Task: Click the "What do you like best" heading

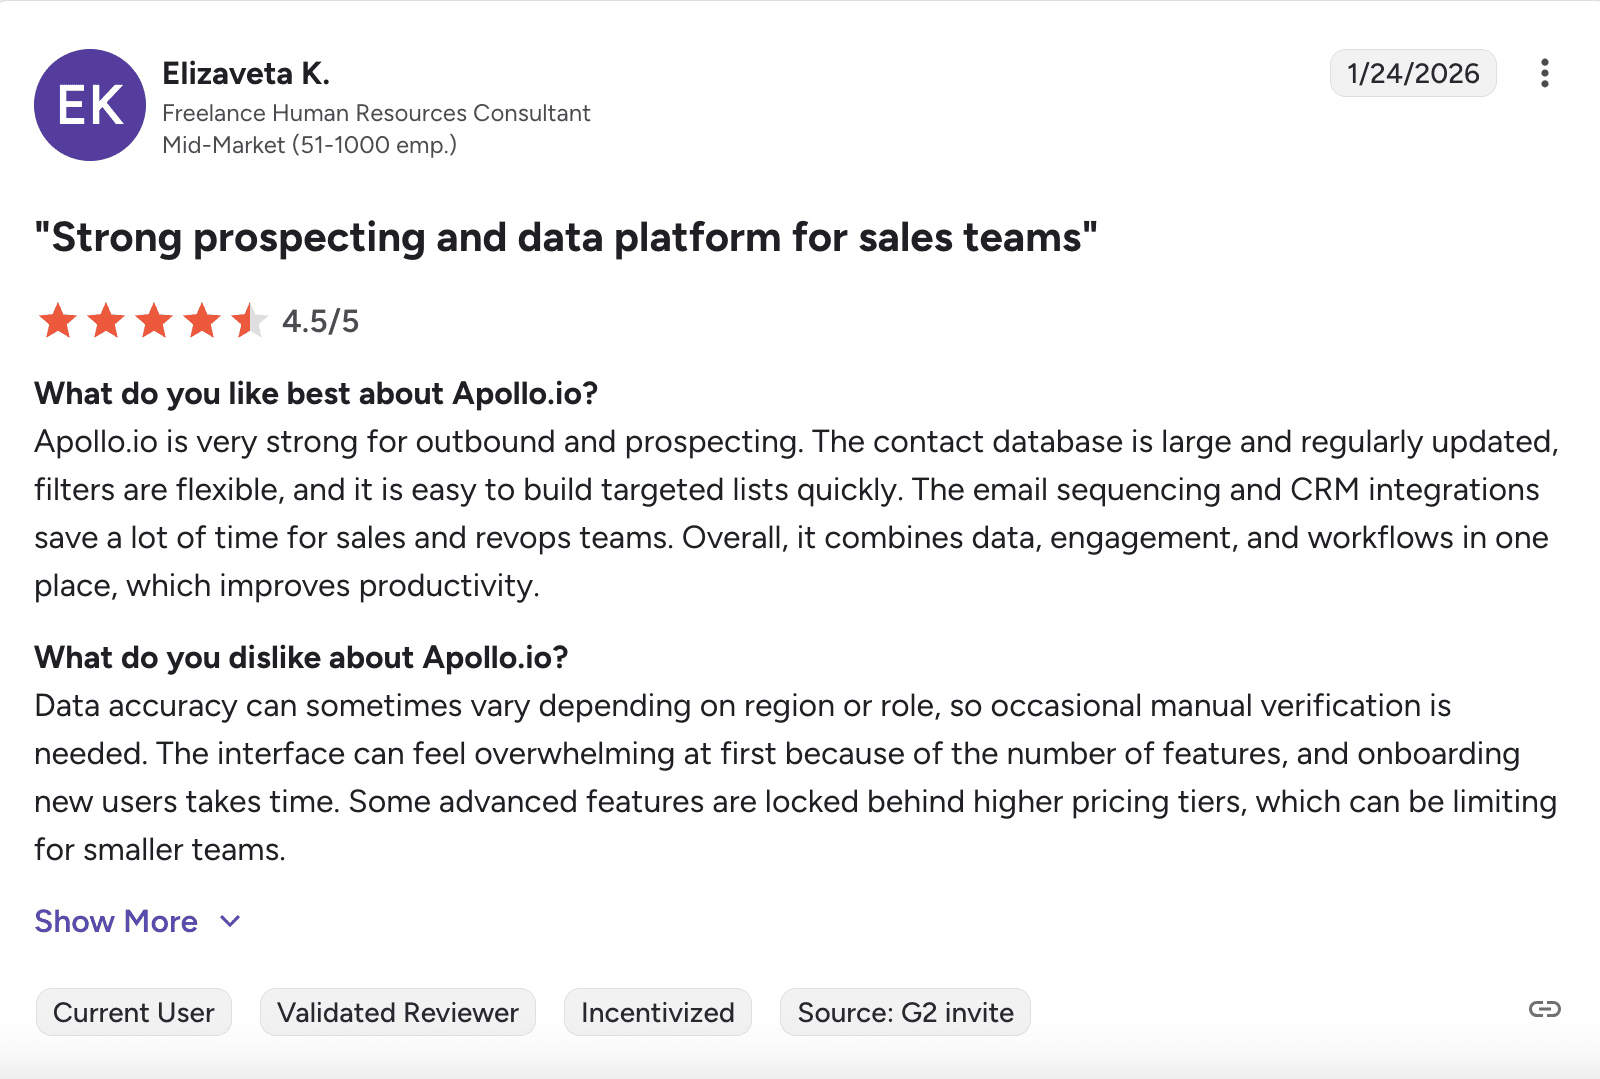Action: (x=316, y=394)
